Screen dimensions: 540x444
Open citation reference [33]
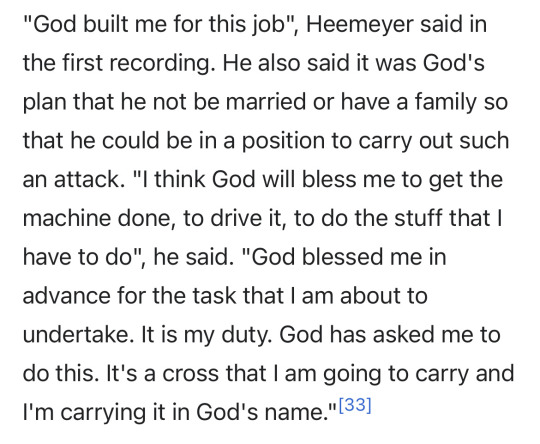[355, 405]
